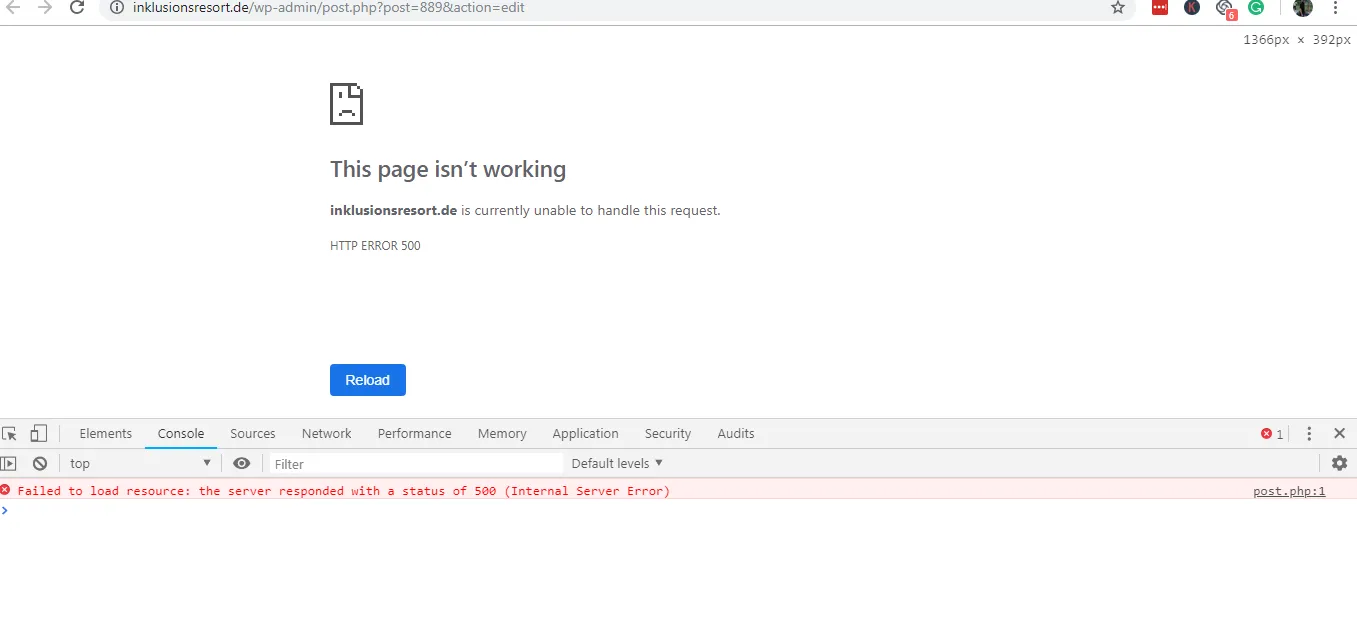Click the bold 'inklusionsresort.de' text

click(394, 210)
